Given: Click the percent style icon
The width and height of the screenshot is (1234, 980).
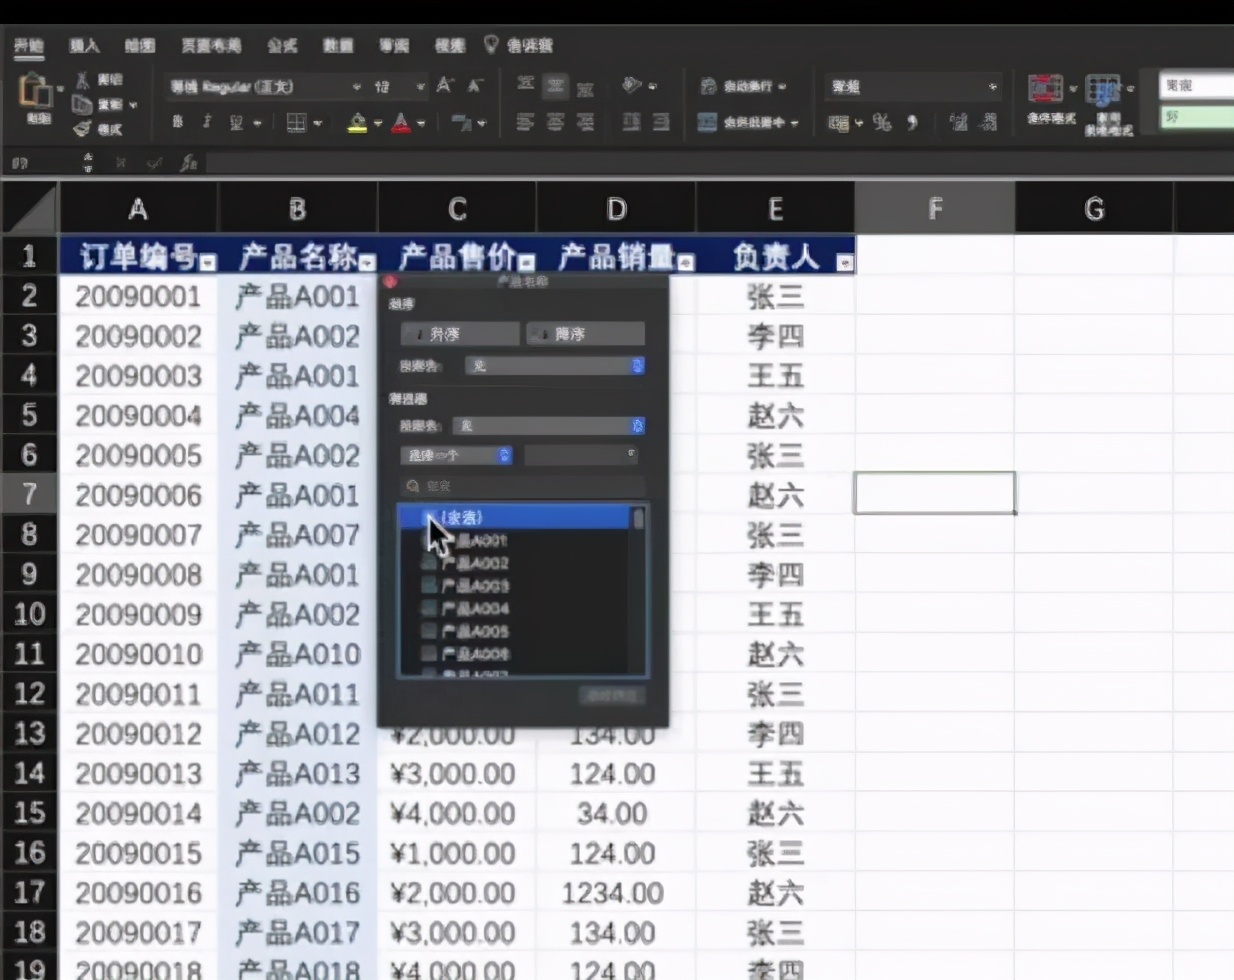Looking at the screenshot, I should coord(881,122).
